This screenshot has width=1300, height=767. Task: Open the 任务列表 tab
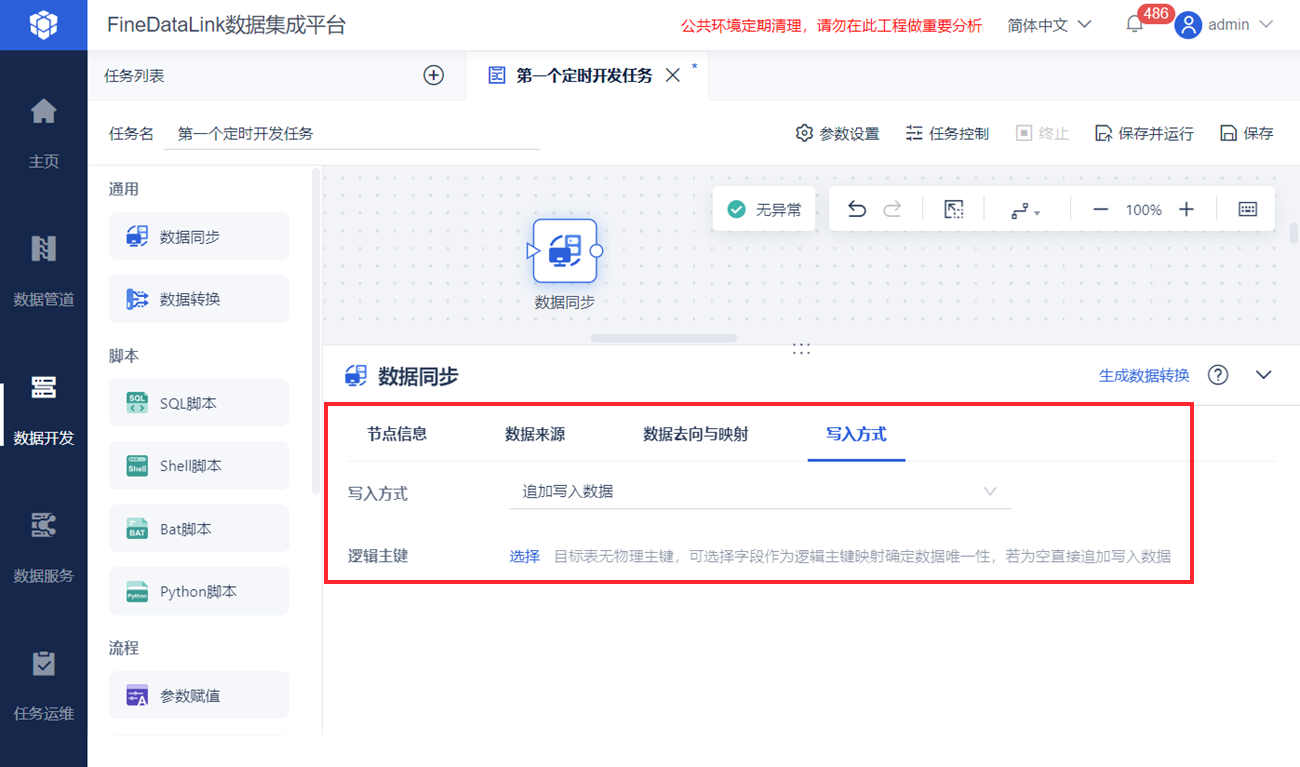tap(134, 75)
